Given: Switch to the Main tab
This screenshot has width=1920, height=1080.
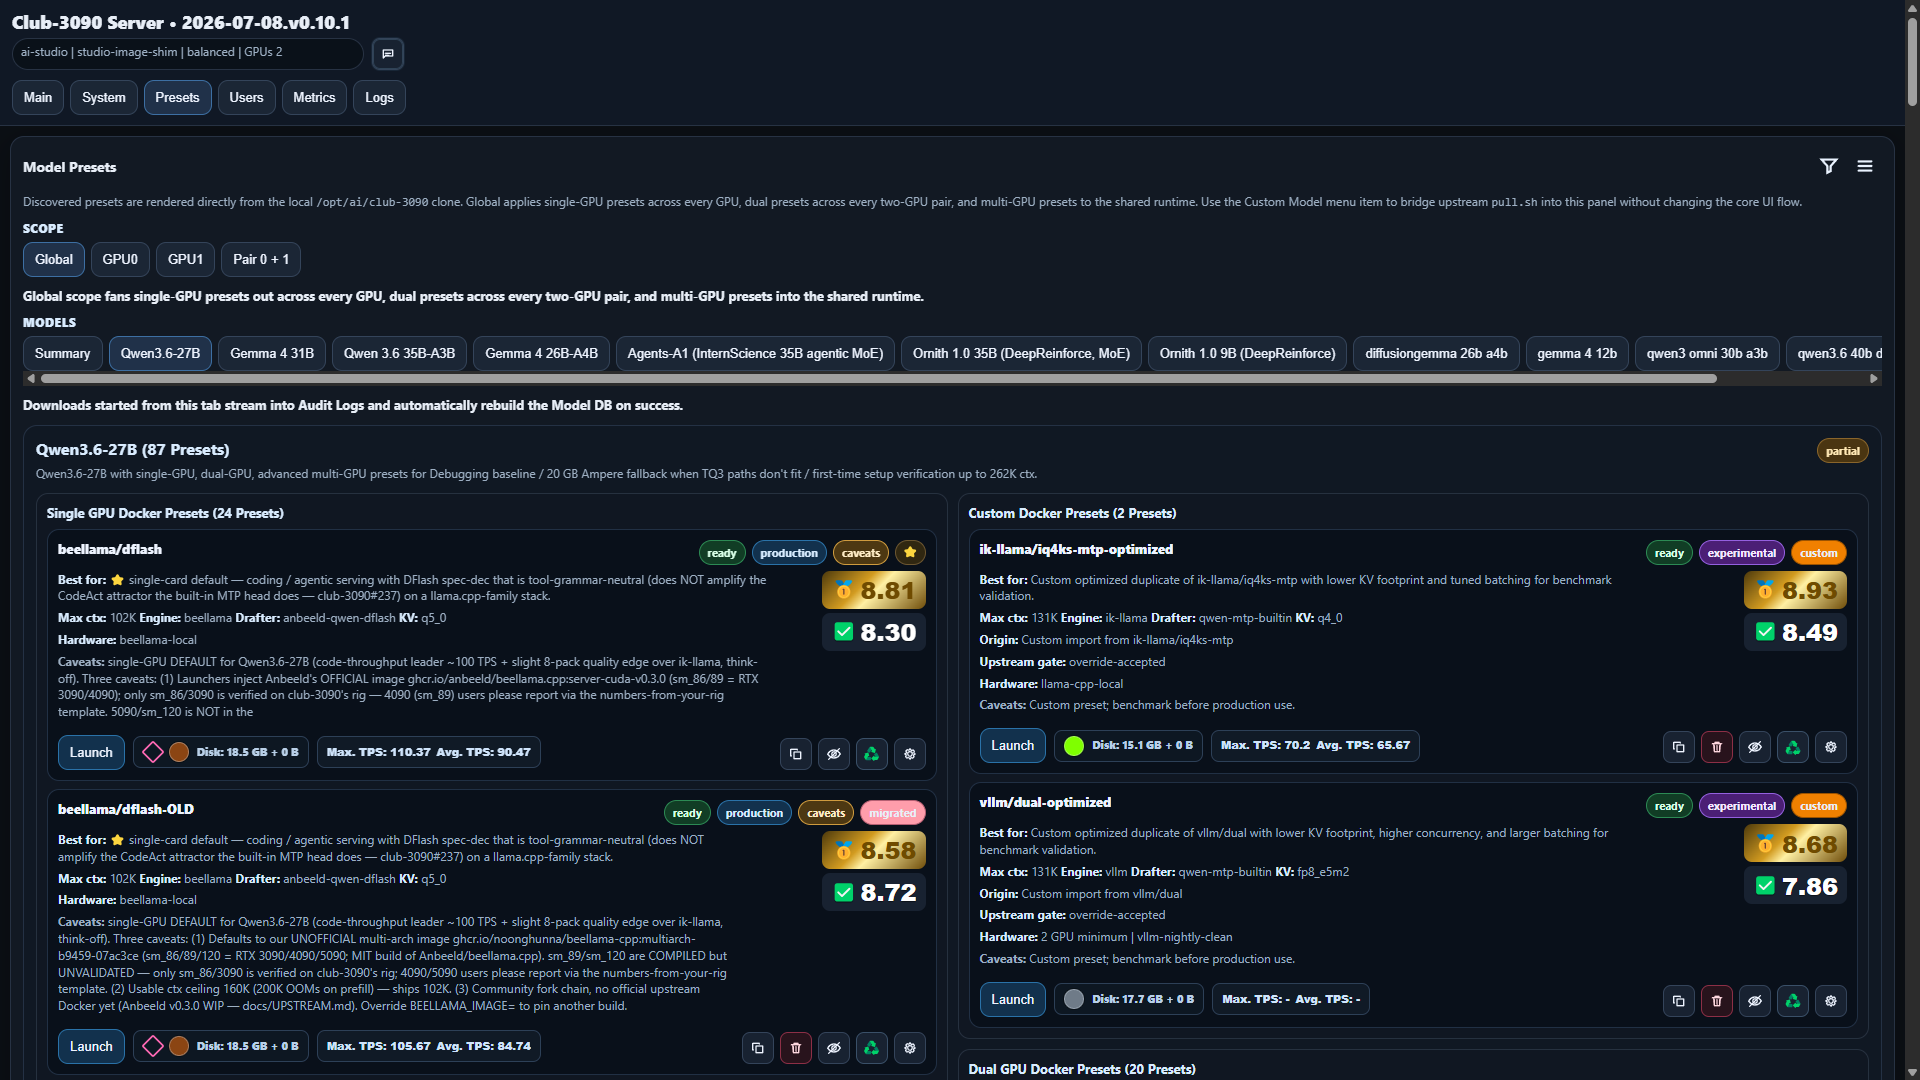Looking at the screenshot, I should coord(38,97).
